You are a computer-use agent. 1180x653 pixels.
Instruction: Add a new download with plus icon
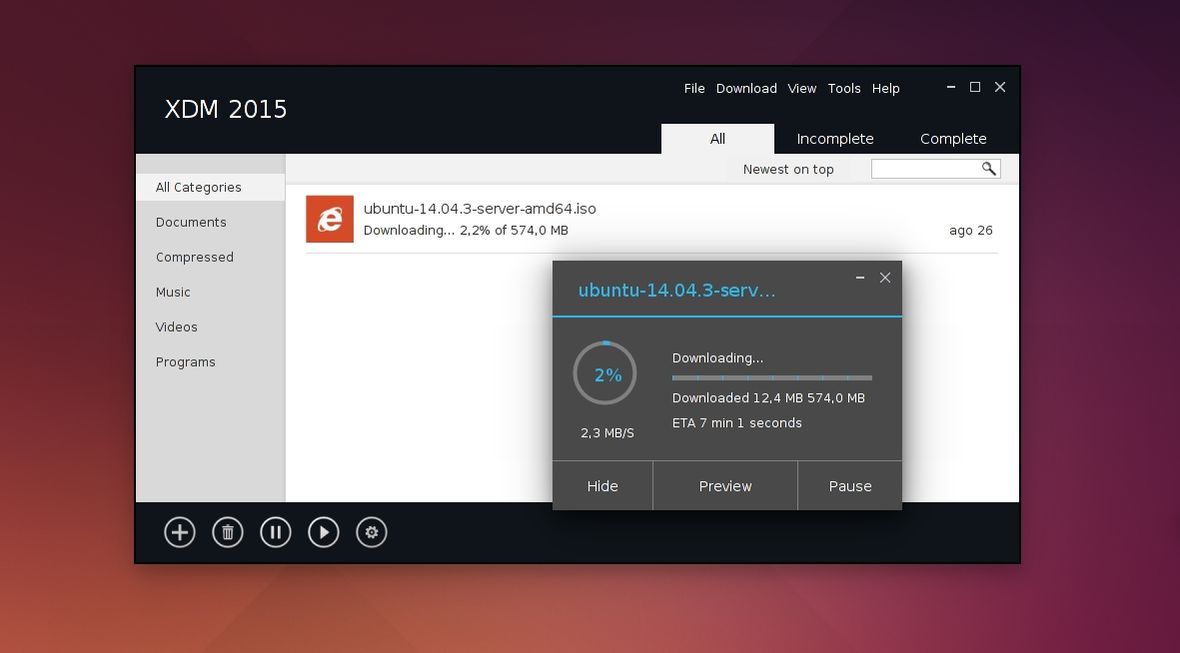click(179, 533)
